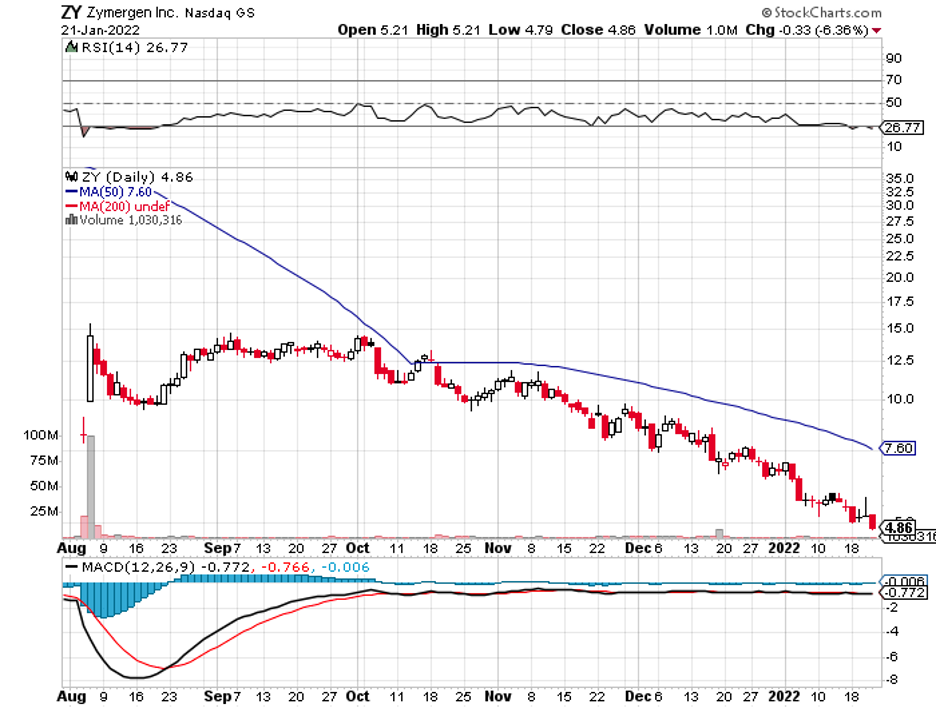Click the red MA(200) legend color line

71,206
